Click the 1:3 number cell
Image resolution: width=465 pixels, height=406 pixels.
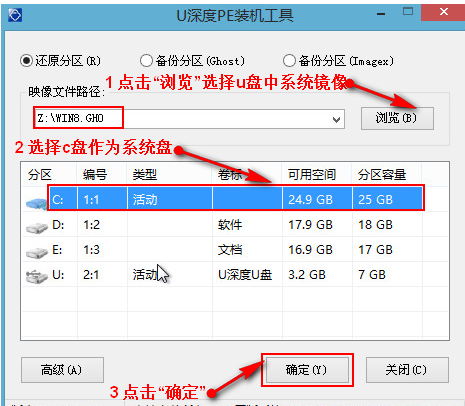[91, 250]
